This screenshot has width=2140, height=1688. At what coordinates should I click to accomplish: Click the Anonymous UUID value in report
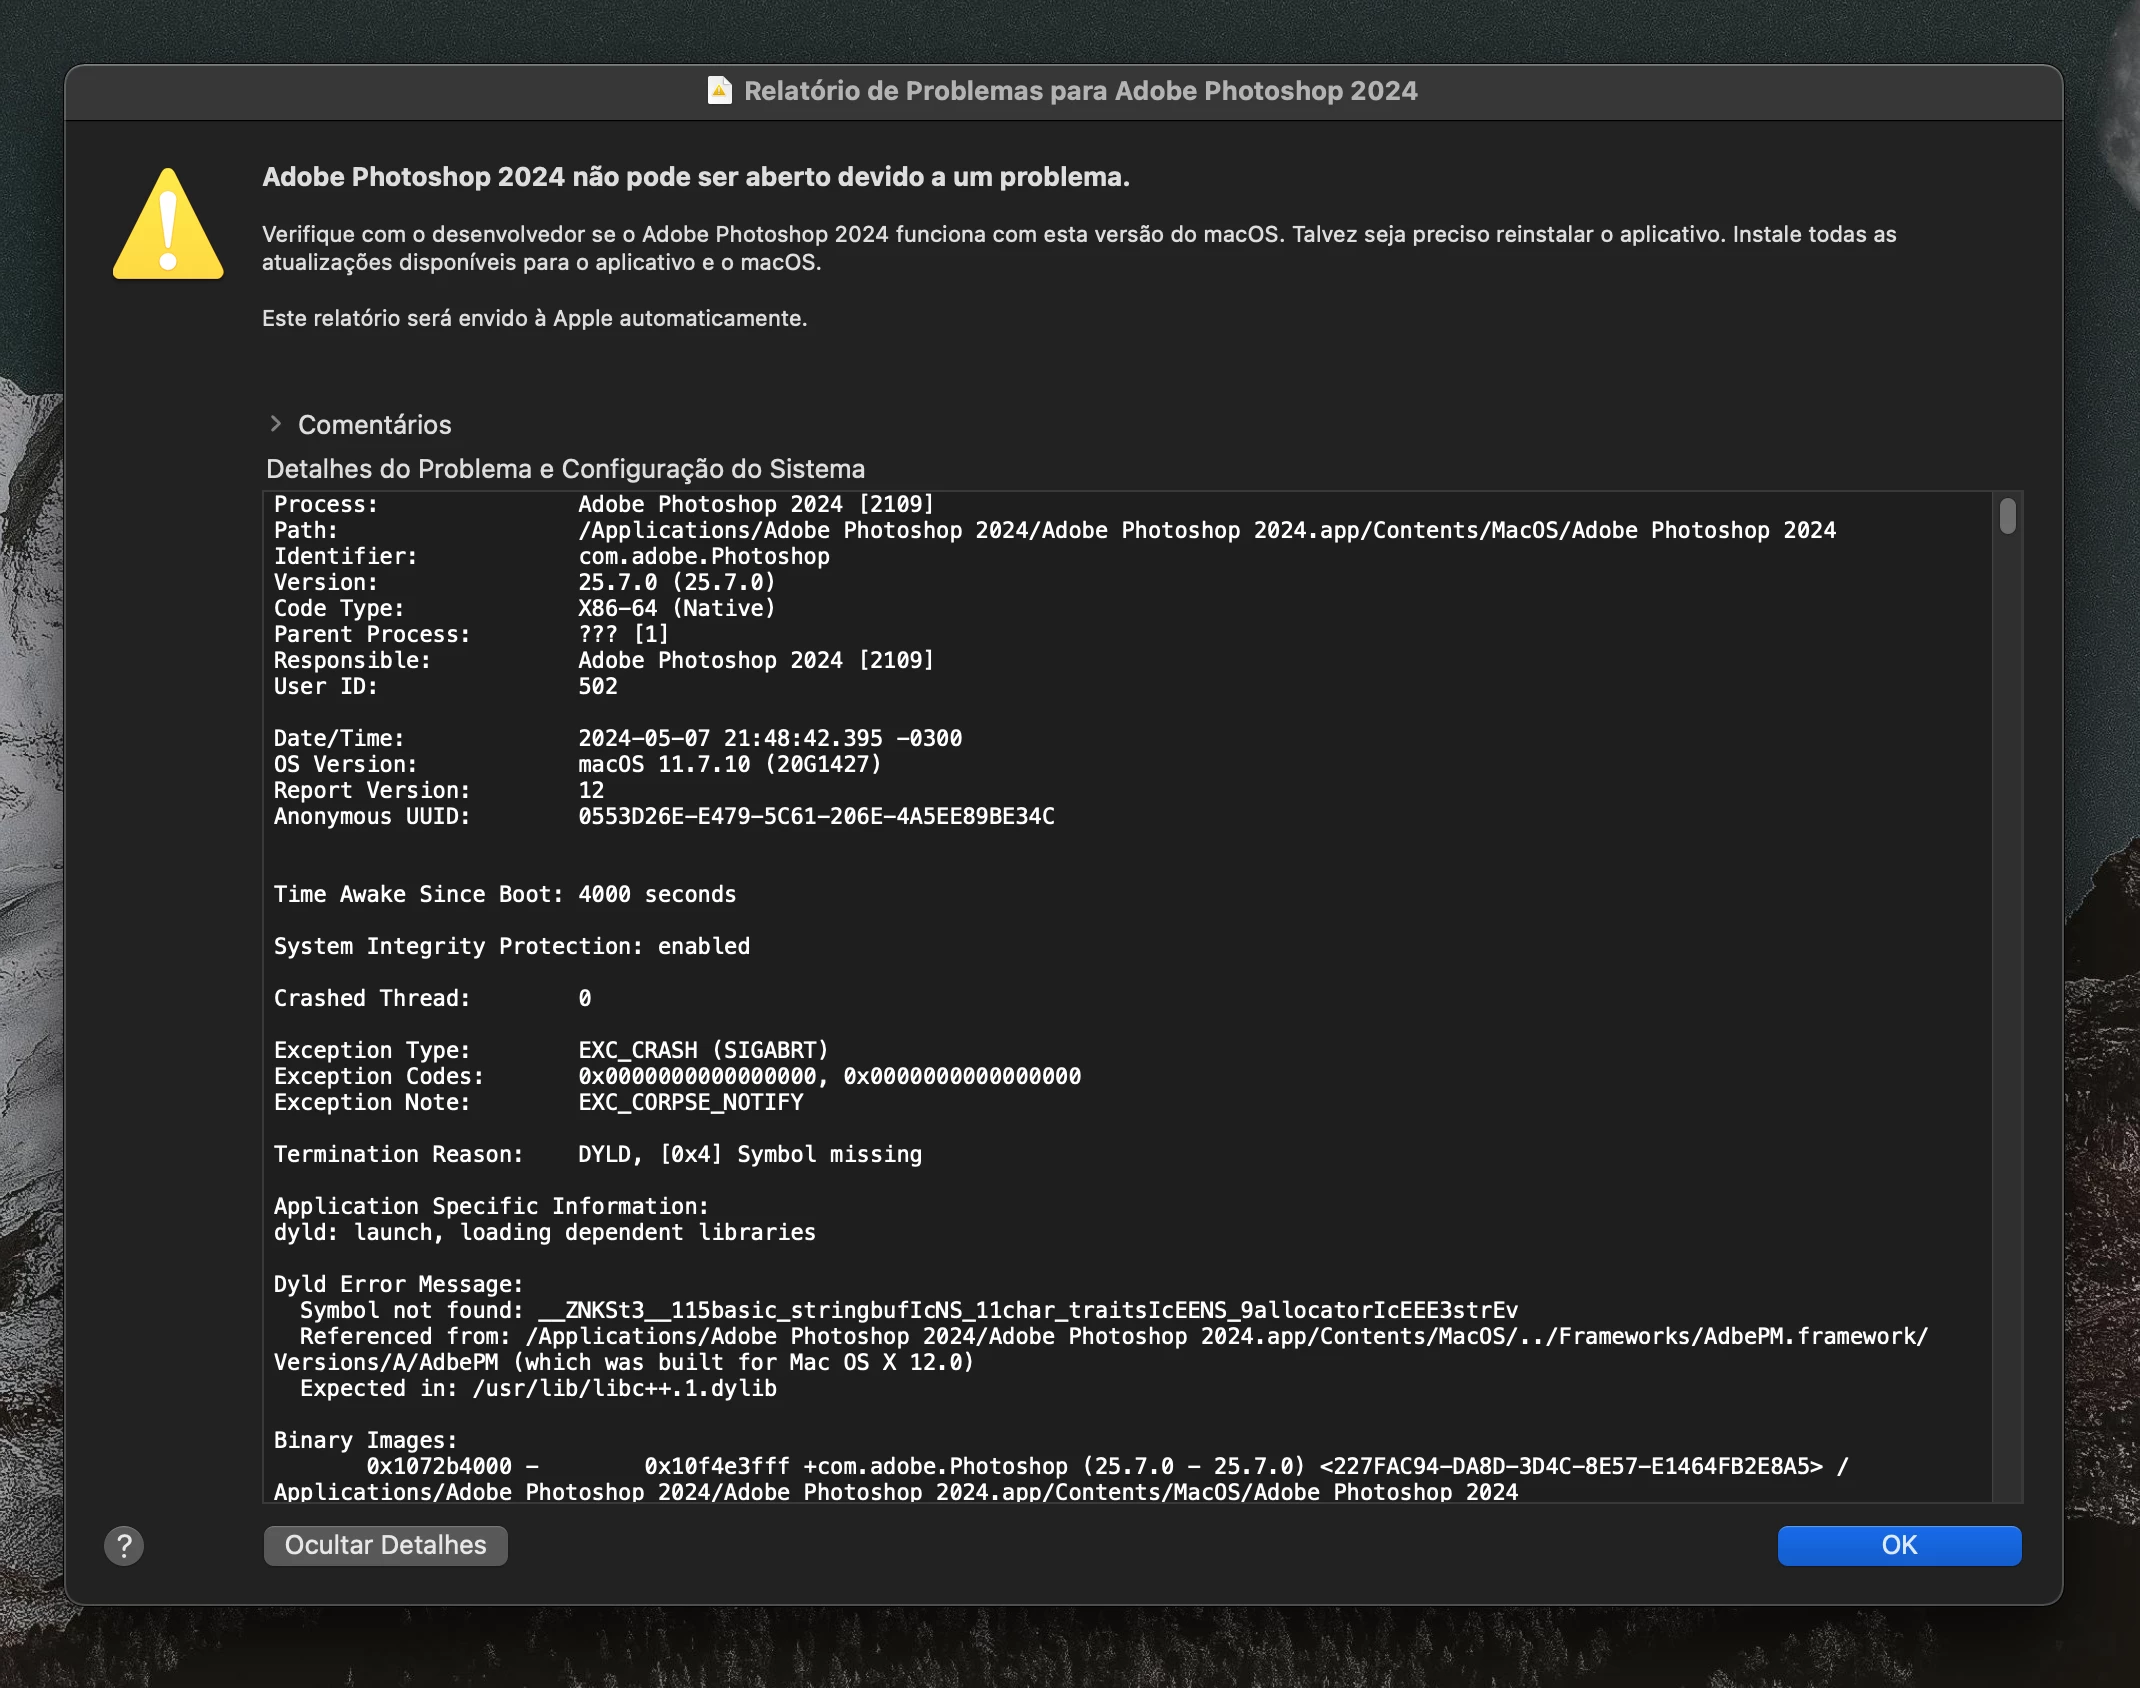(x=816, y=816)
